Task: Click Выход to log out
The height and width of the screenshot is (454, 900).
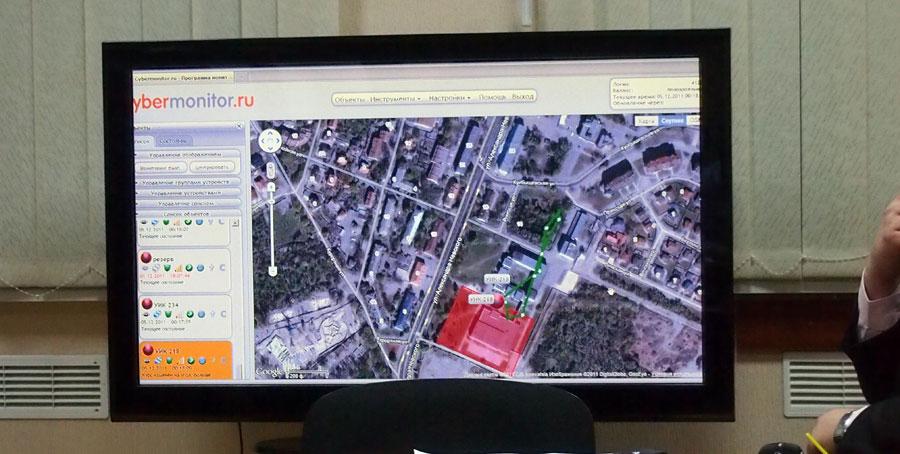Action: tap(523, 97)
